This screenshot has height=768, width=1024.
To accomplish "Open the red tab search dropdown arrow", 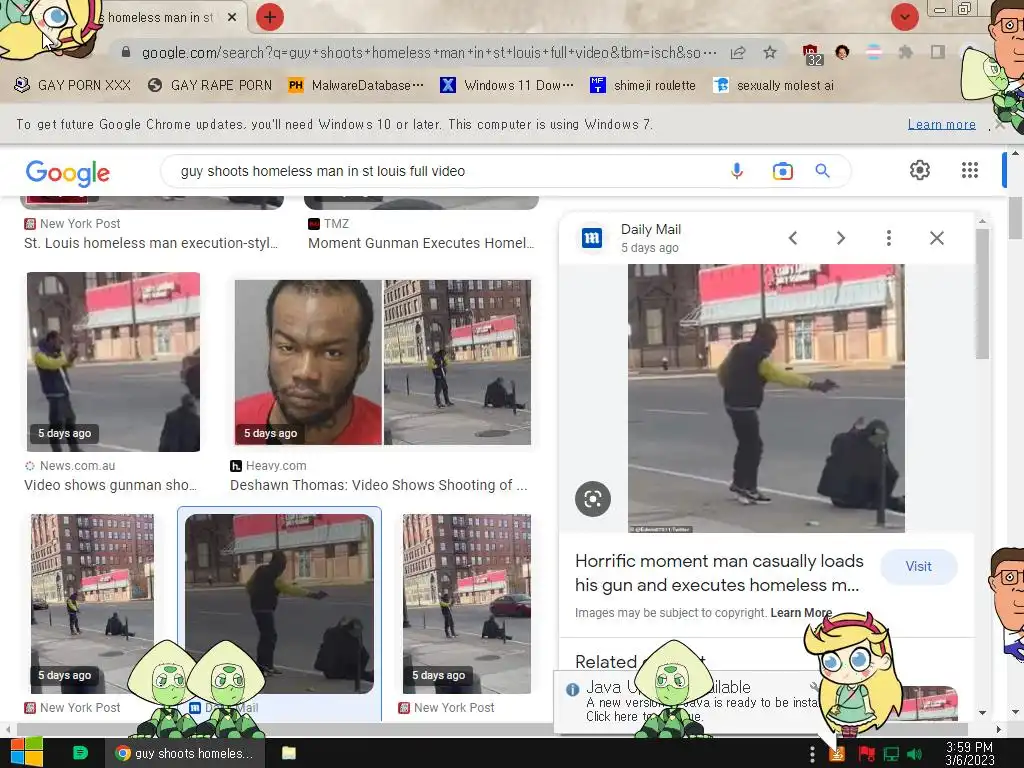I will pos(904,17).
